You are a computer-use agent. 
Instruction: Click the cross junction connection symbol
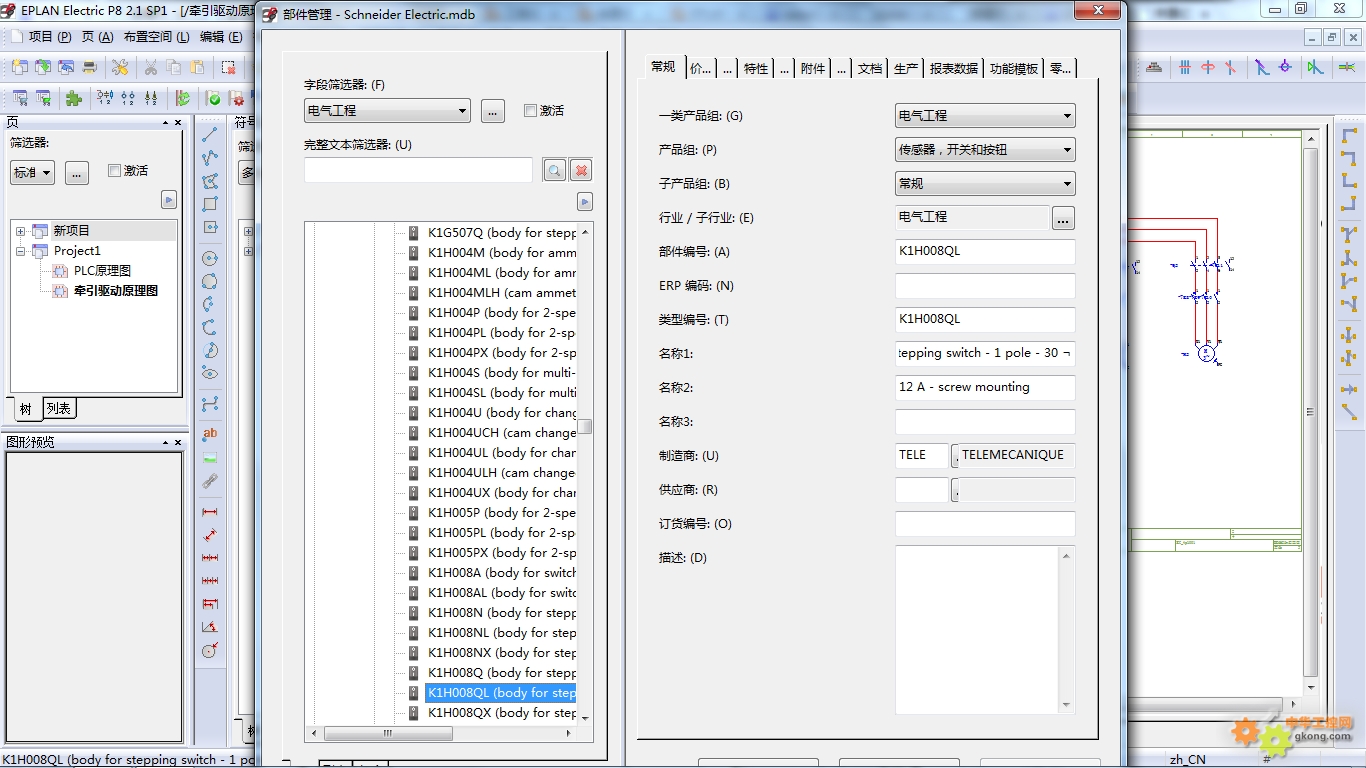(x=1349, y=334)
